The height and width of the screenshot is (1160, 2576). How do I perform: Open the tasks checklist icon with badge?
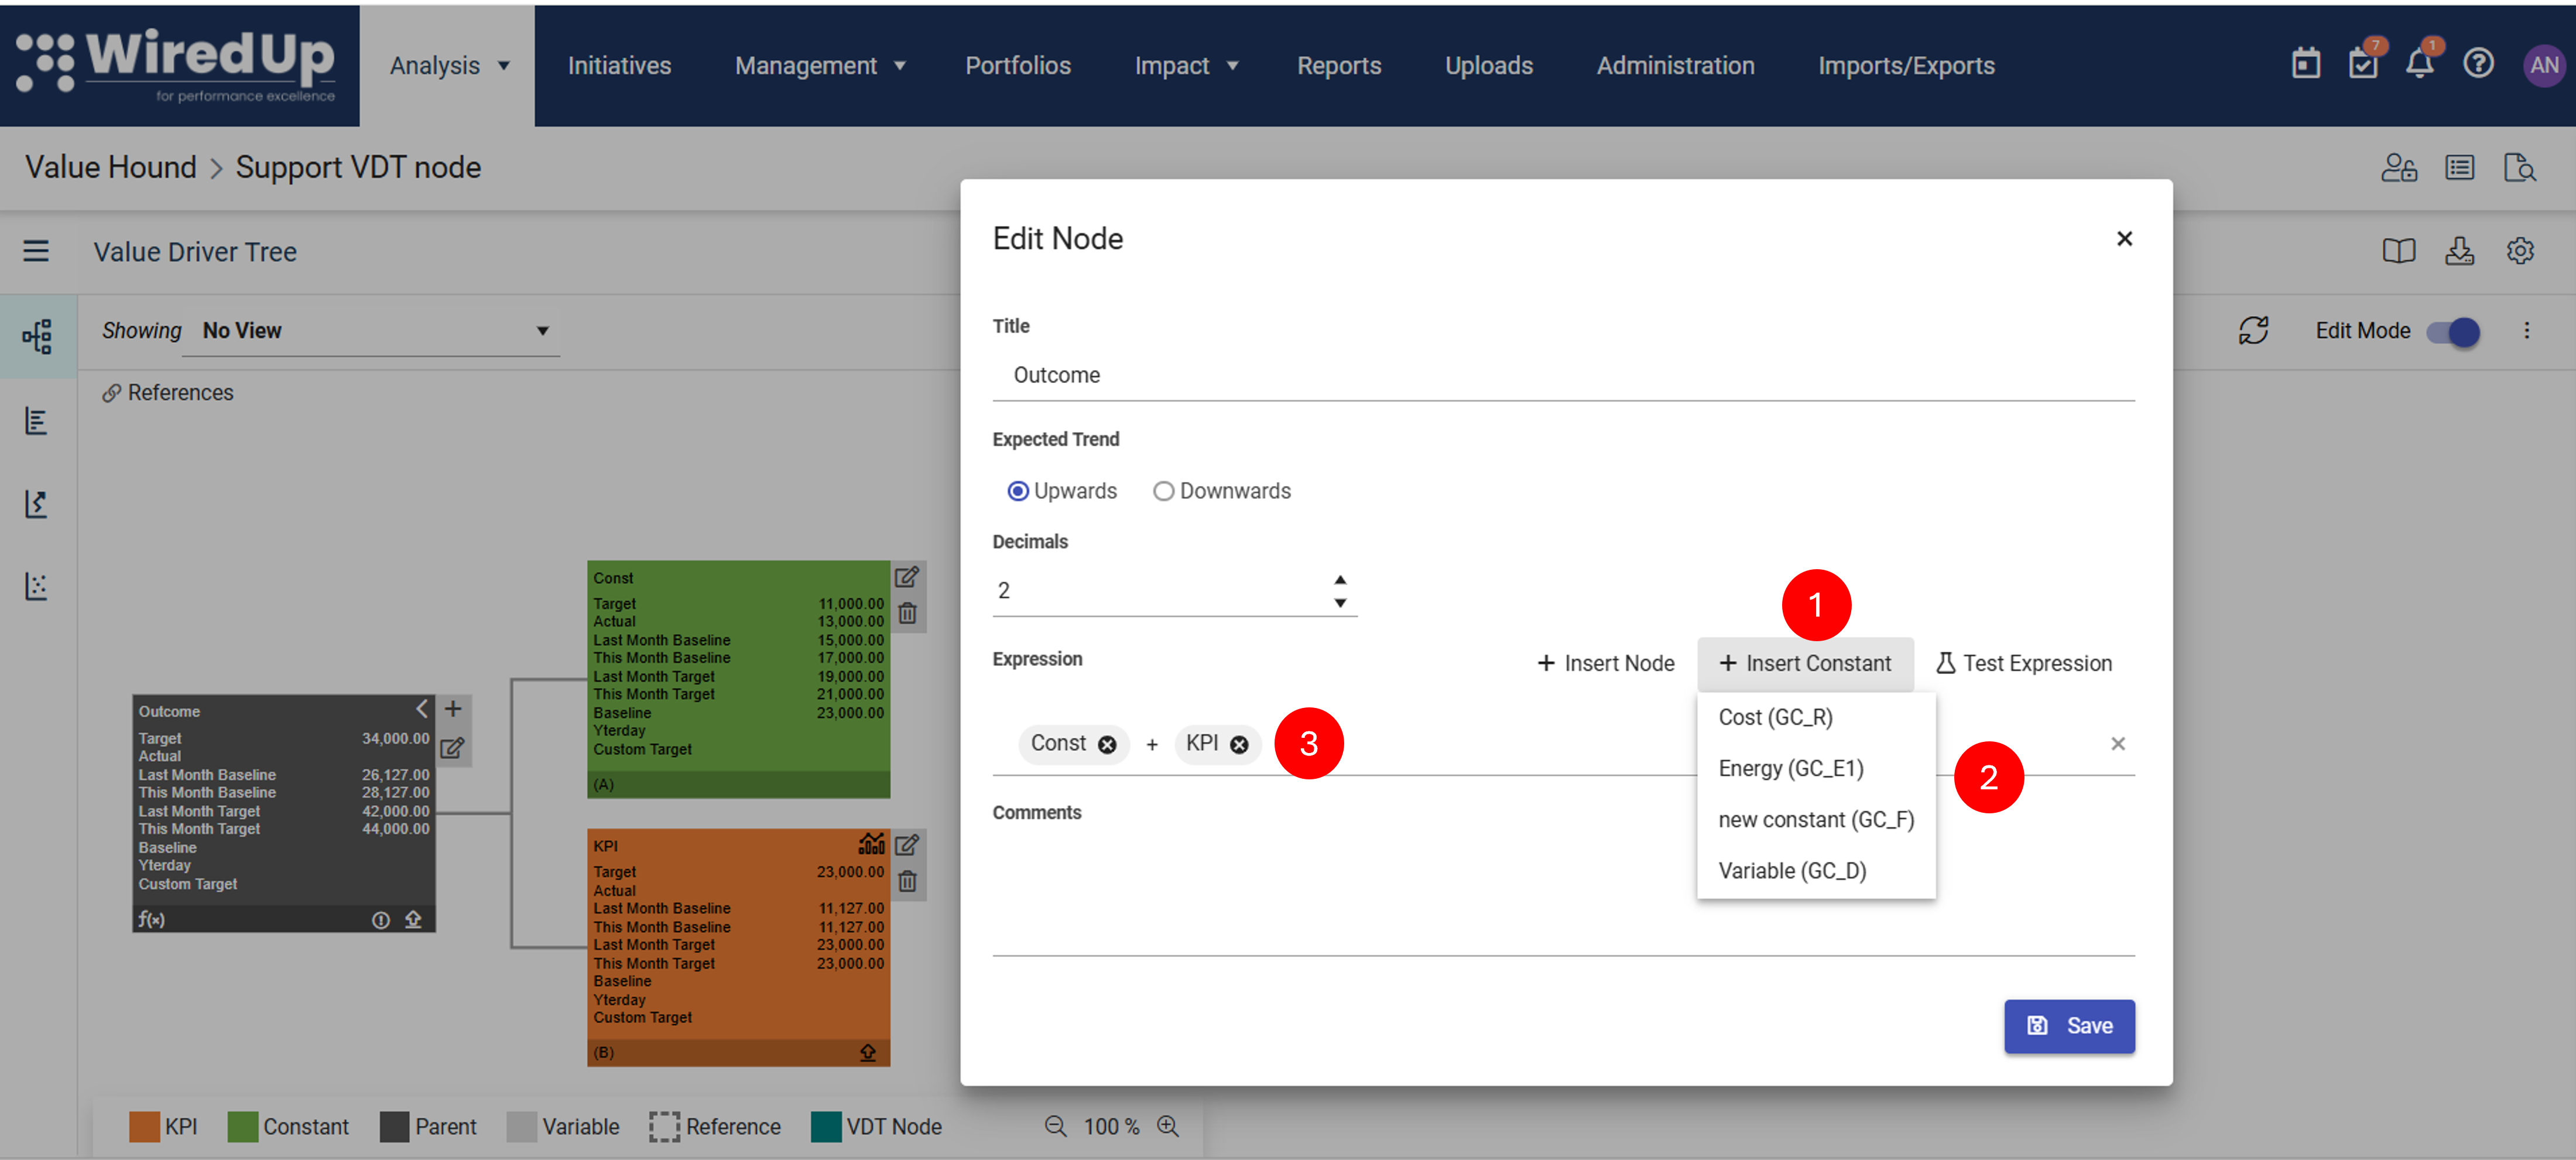pyautogui.click(x=2364, y=62)
